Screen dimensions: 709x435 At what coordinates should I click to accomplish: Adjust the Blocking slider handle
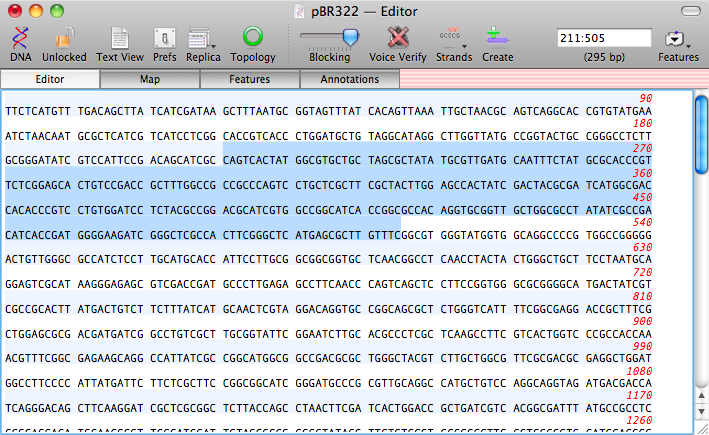pos(349,37)
